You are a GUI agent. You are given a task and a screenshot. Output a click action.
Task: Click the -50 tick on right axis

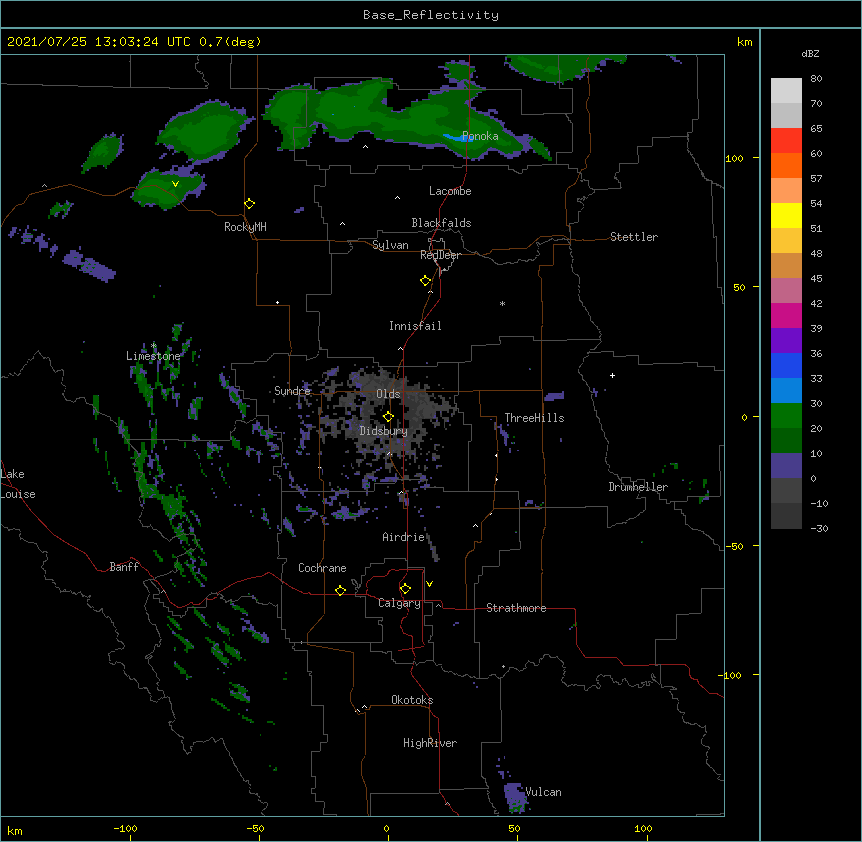click(x=734, y=546)
